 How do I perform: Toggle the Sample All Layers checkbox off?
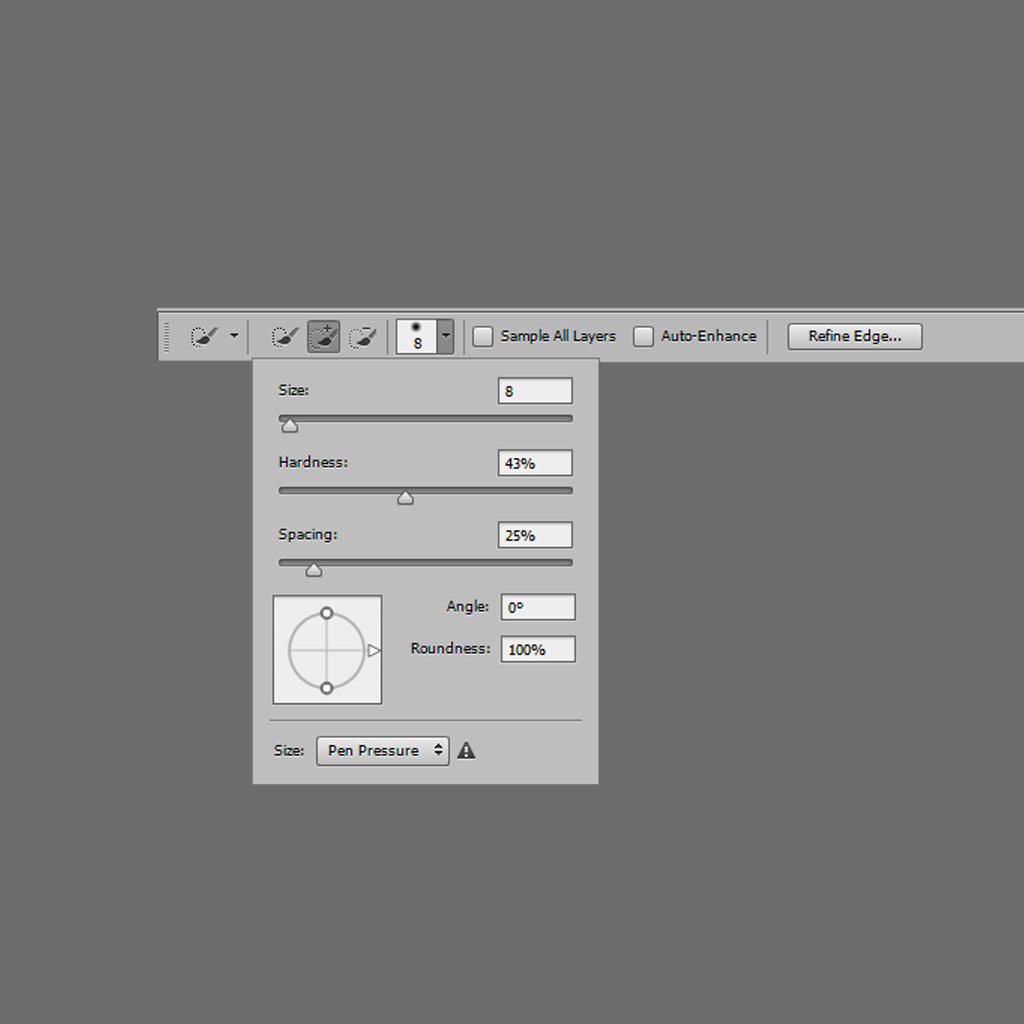tap(483, 336)
